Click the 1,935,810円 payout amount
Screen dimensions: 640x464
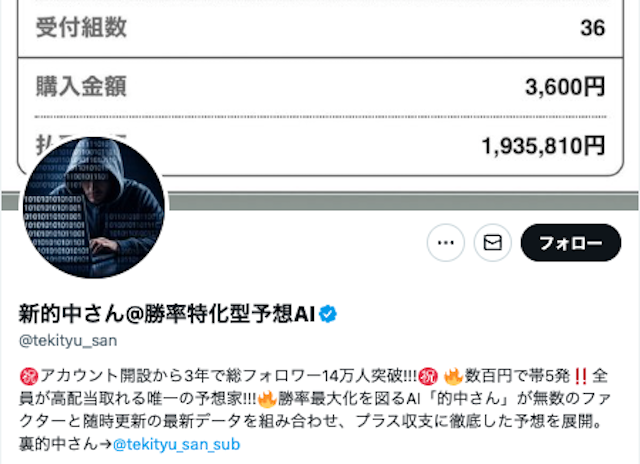pos(544,146)
